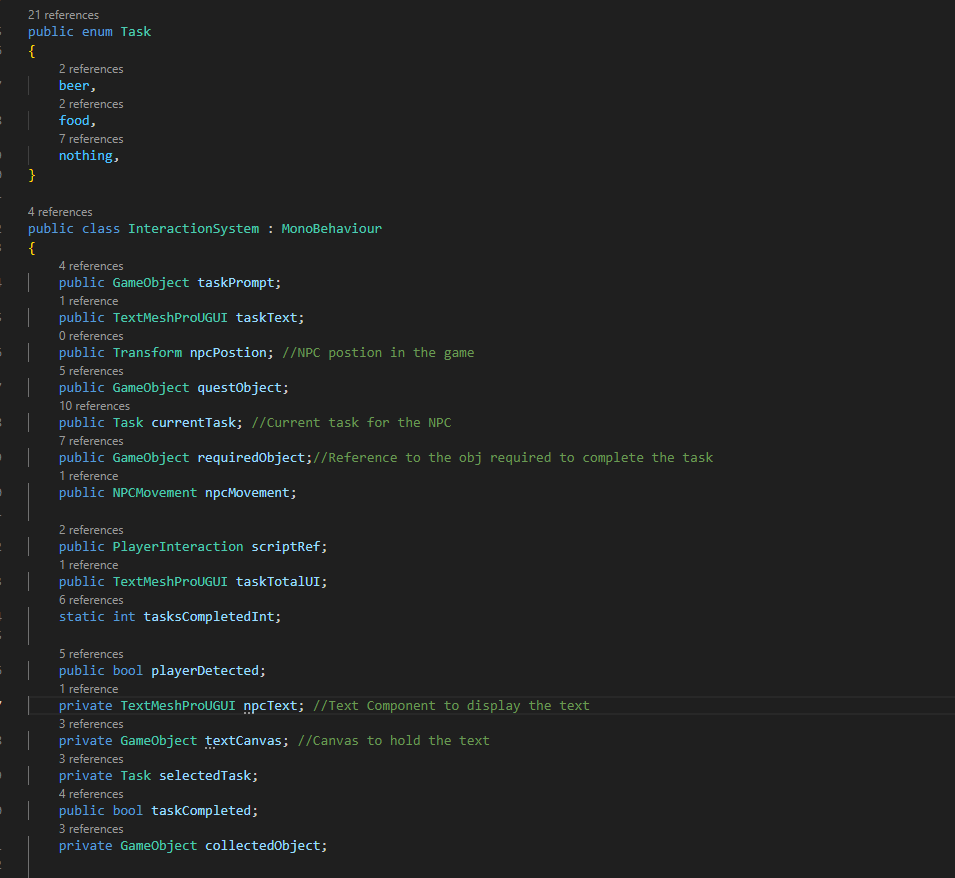Click the scriptRef variable name
955x878 pixels.
[x=286, y=547]
